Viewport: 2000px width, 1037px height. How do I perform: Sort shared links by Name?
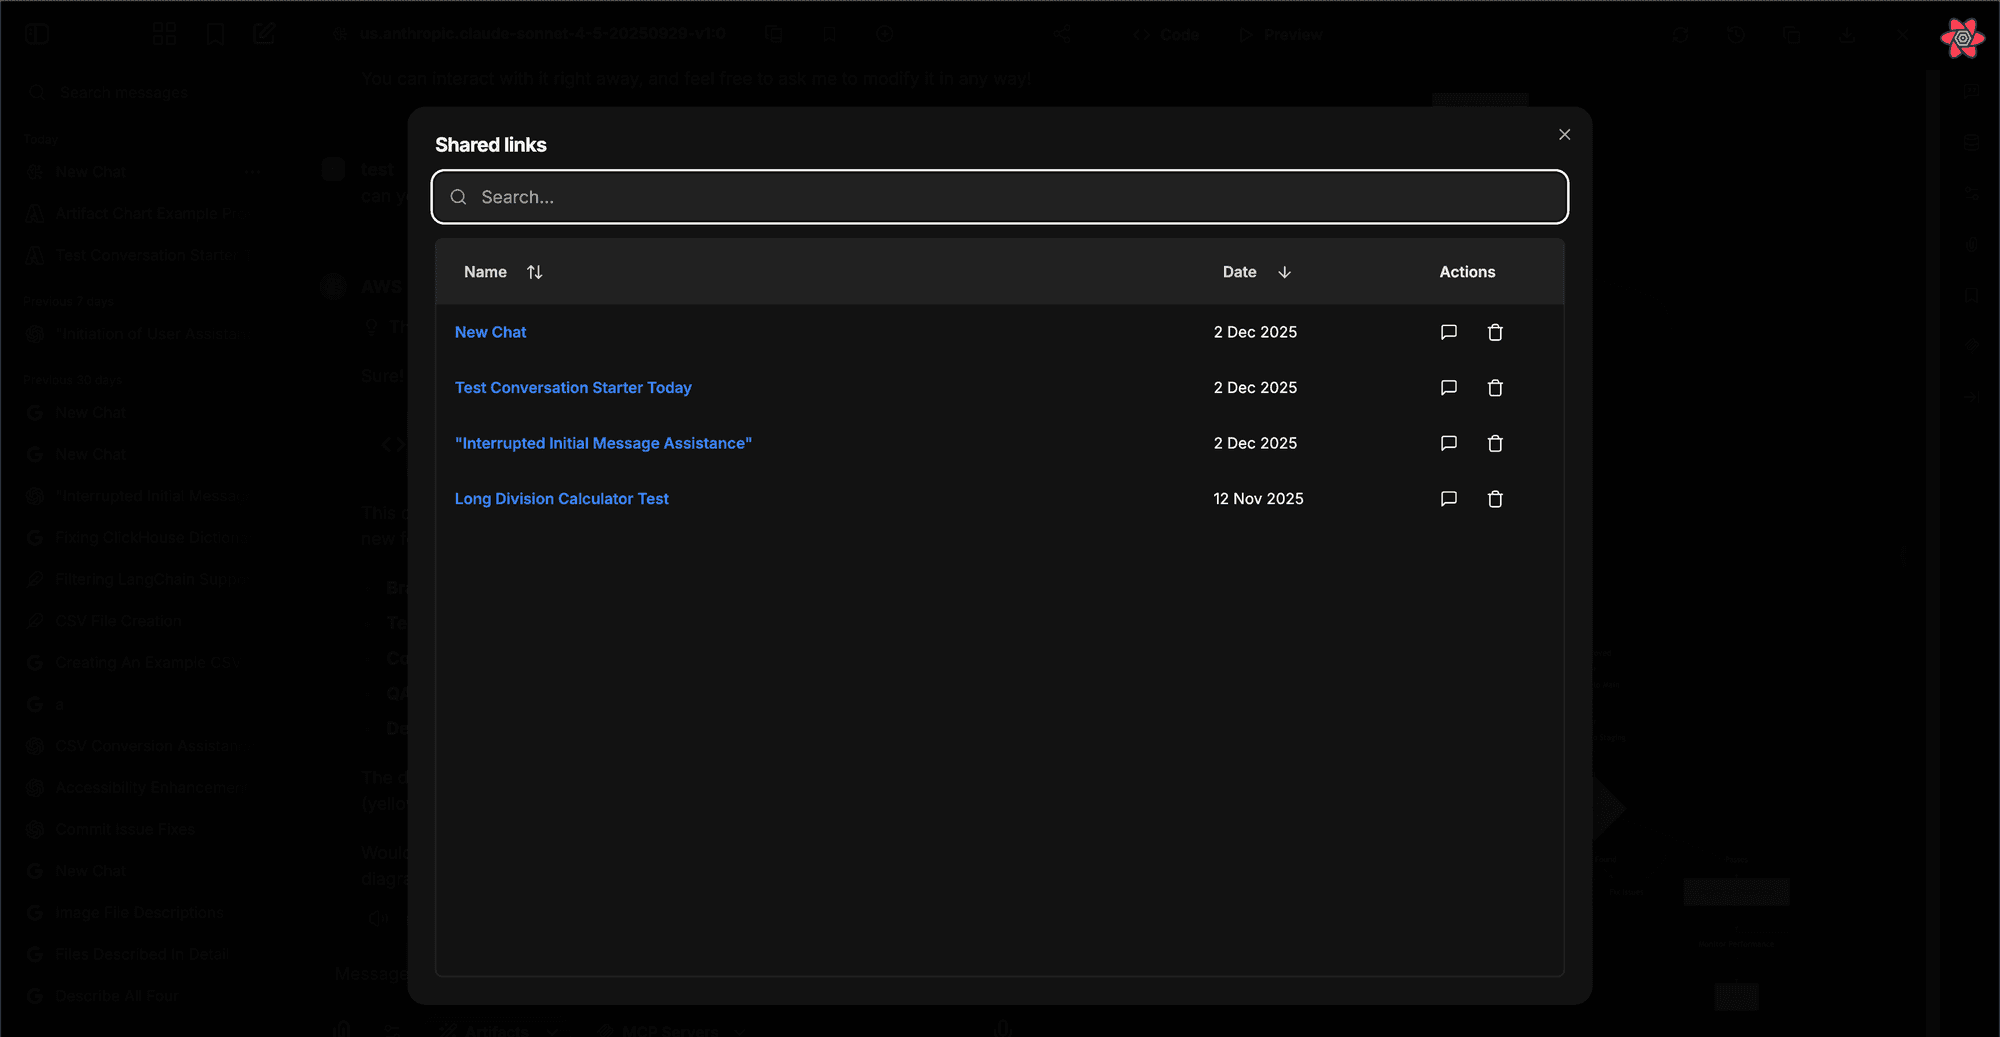point(503,272)
